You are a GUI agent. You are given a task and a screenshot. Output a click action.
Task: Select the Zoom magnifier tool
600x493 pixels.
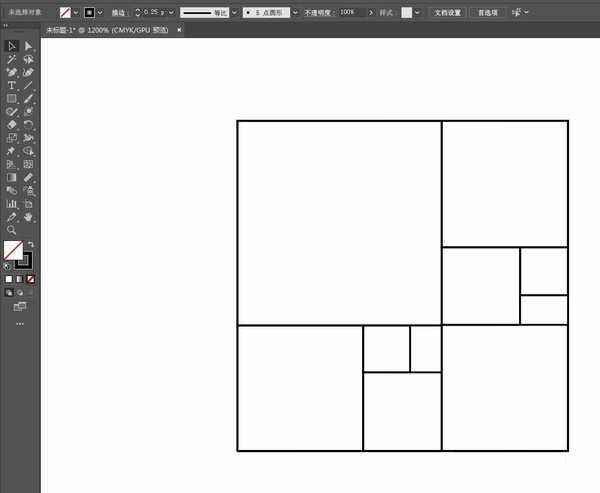(x=11, y=229)
